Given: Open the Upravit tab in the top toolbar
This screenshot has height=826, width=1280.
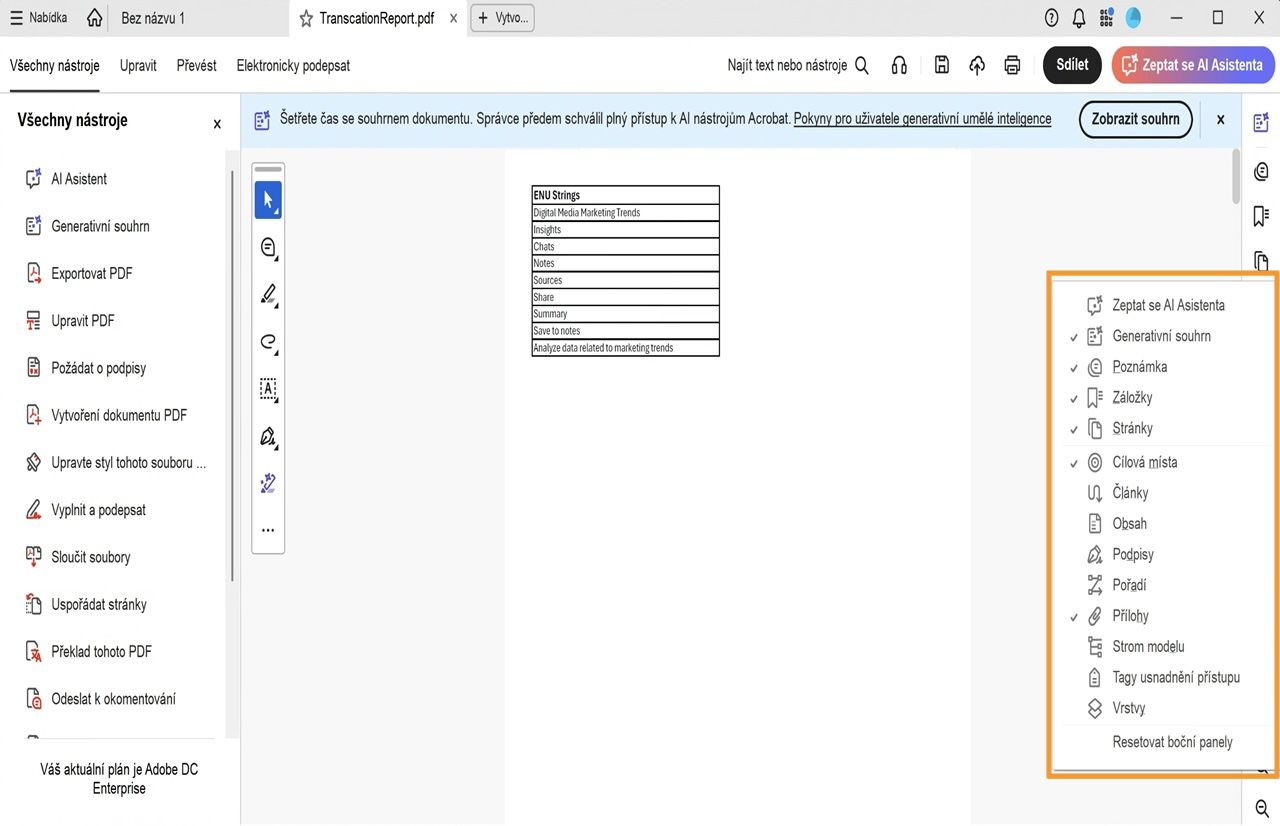Looking at the screenshot, I should (138, 65).
